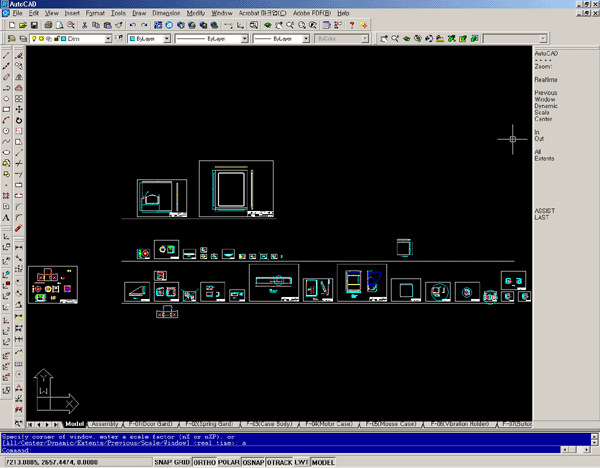
Task: Choose LAST in the screen menu
Action: point(541,217)
